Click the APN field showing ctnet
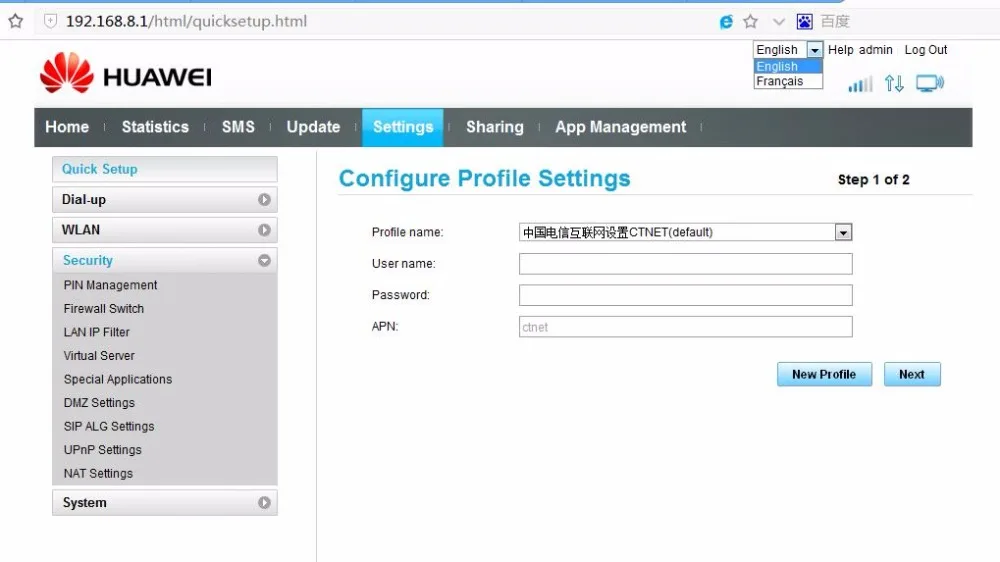Image resolution: width=1000 pixels, height=562 pixels. click(x=686, y=327)
